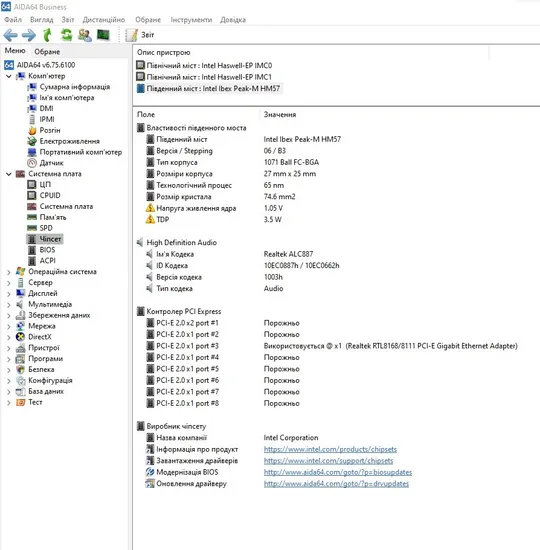Viewport: 540px width, 550px height.
Task: Open the aida64 drvupdates link
Action: click(336, 484)
